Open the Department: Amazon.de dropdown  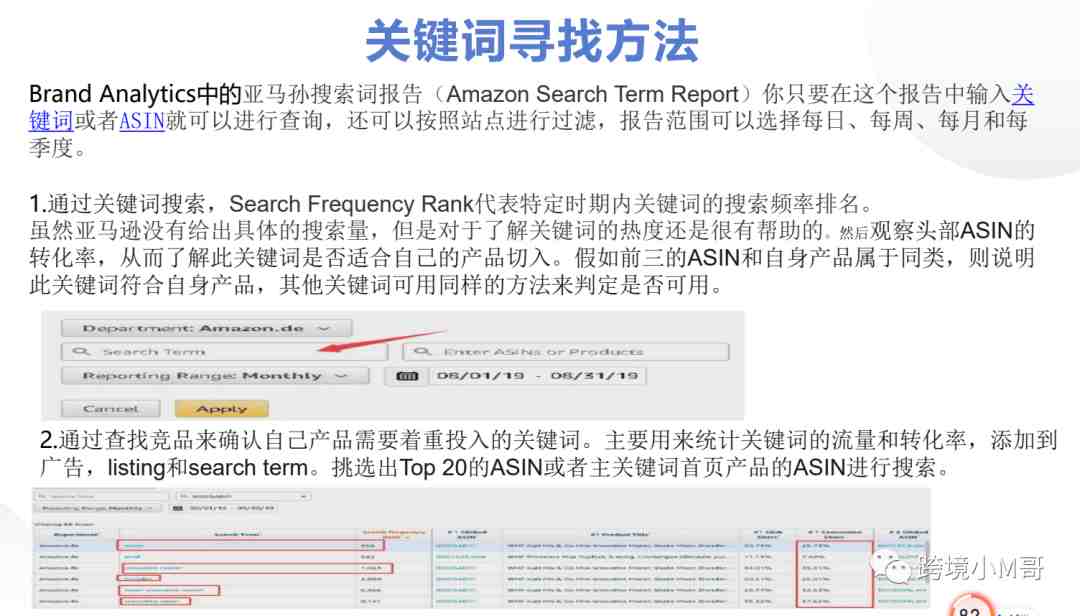[x=207, y=328]
